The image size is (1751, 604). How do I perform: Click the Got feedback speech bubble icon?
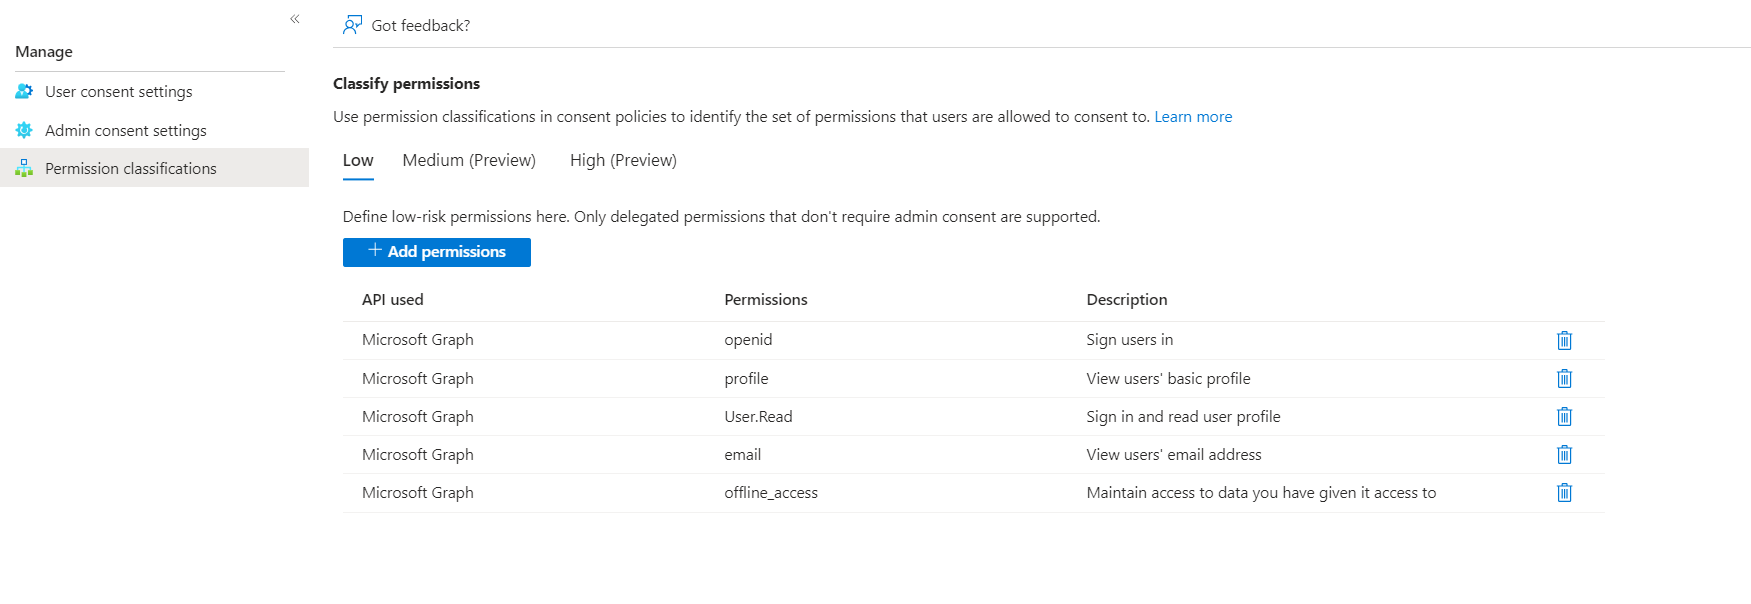352,24
